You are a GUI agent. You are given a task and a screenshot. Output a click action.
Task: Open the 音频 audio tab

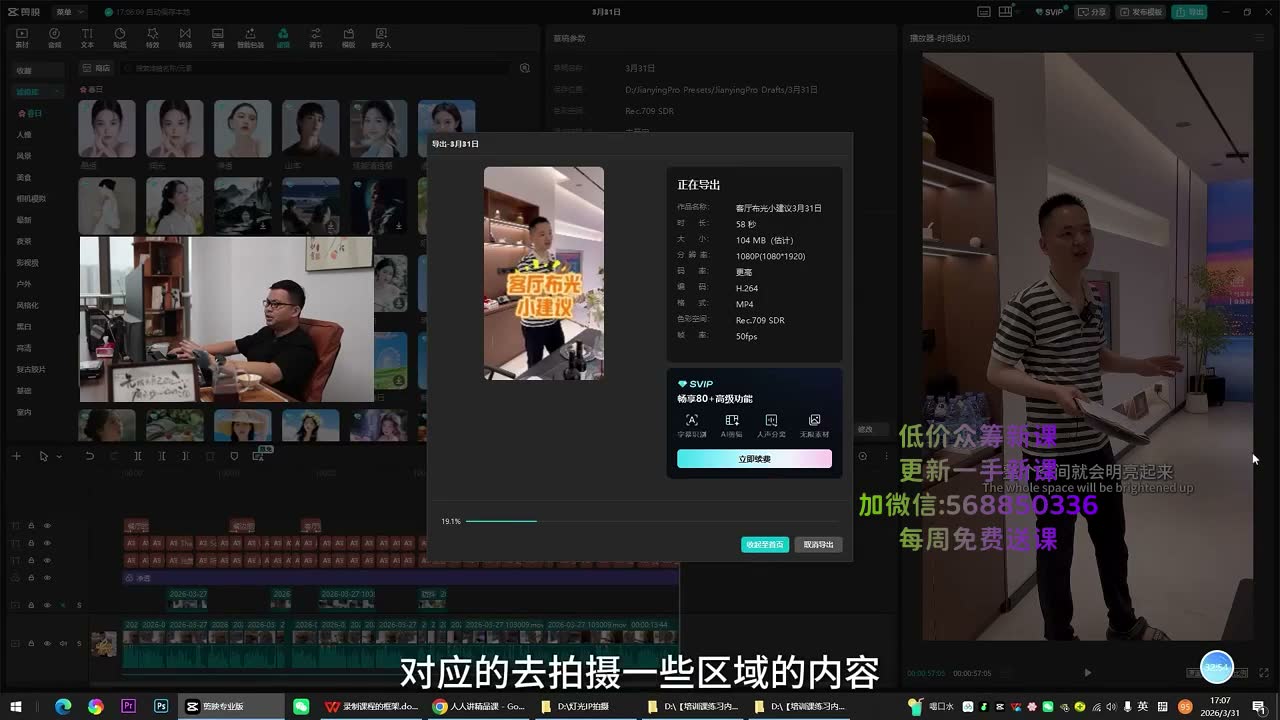(x=54, y=38)
